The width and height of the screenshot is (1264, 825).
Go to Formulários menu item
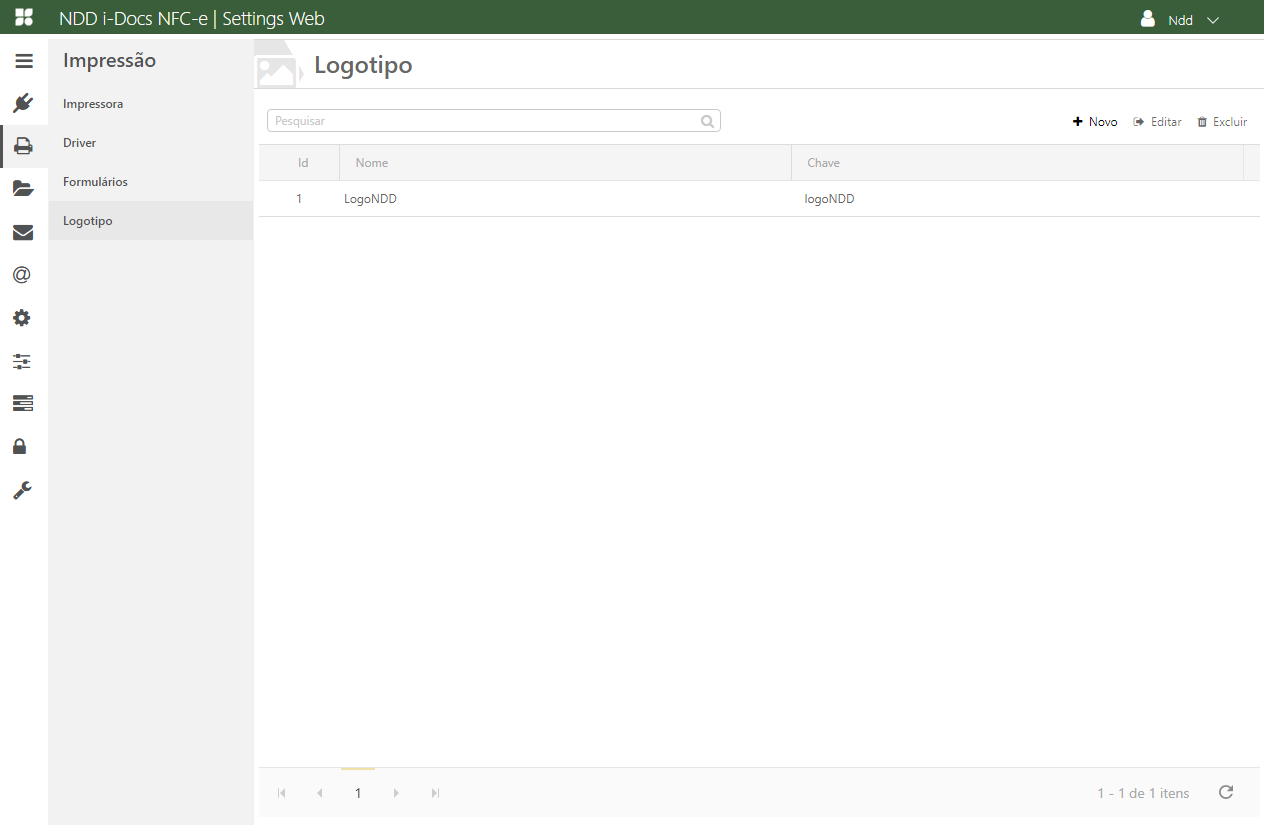coord(95,182)
